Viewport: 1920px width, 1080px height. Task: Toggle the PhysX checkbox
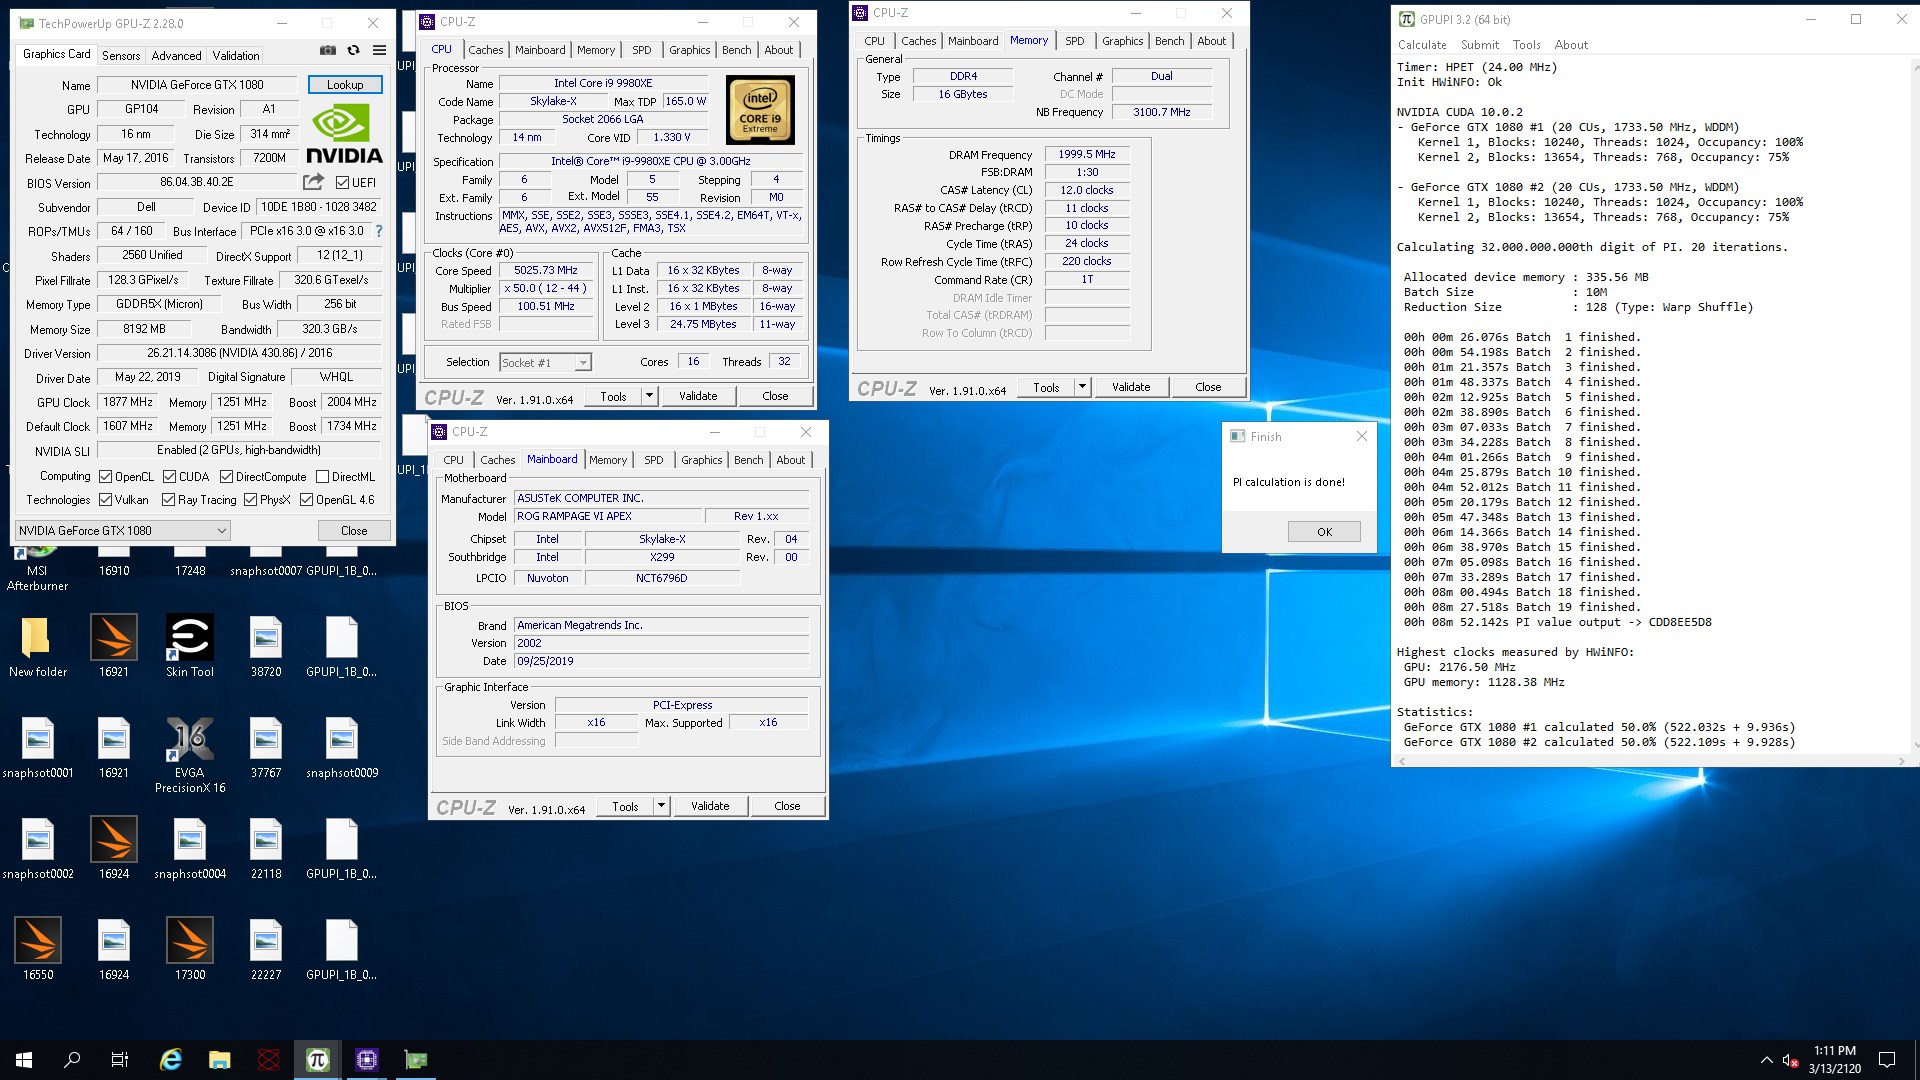250,500
